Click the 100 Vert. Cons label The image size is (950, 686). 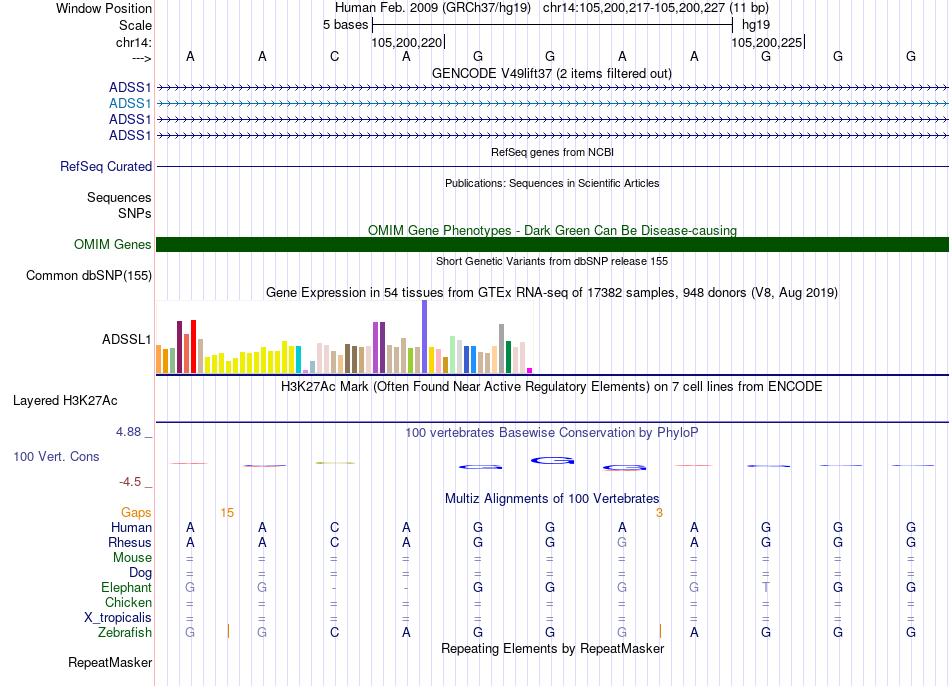(56, 456)
